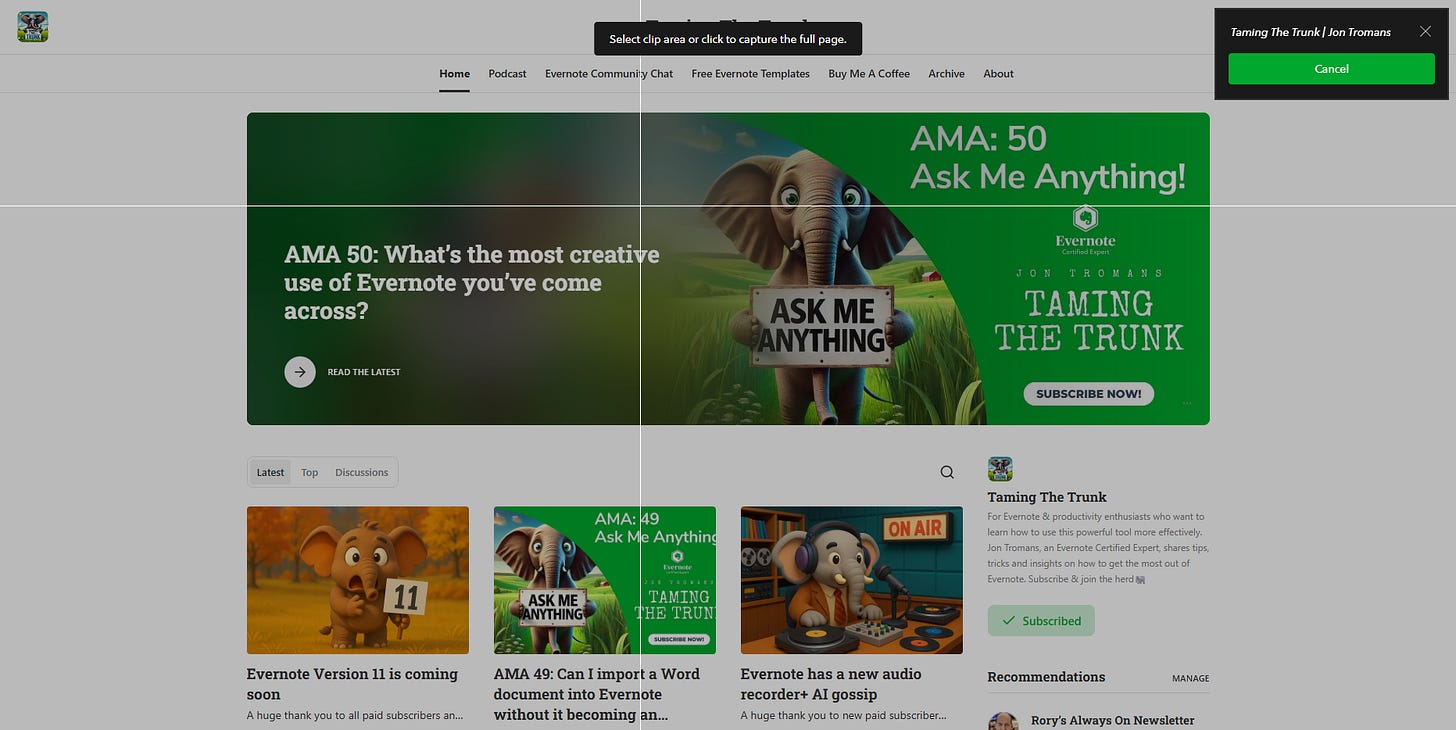Switch to Discussions filter
The width and height of the screenshot is (1456, 730).
[x=361, y=472]
